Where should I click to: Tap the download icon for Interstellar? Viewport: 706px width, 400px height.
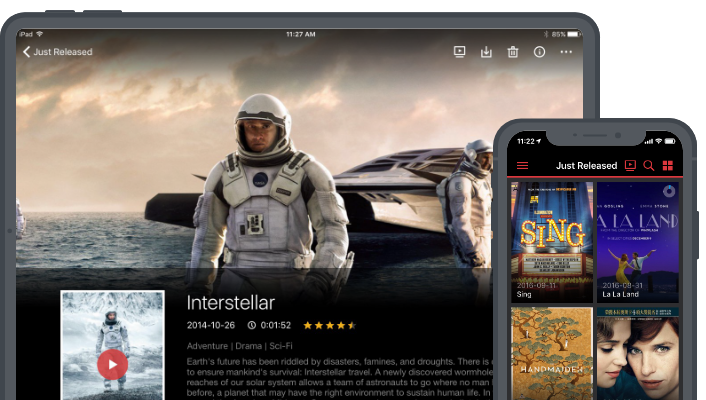486,52
